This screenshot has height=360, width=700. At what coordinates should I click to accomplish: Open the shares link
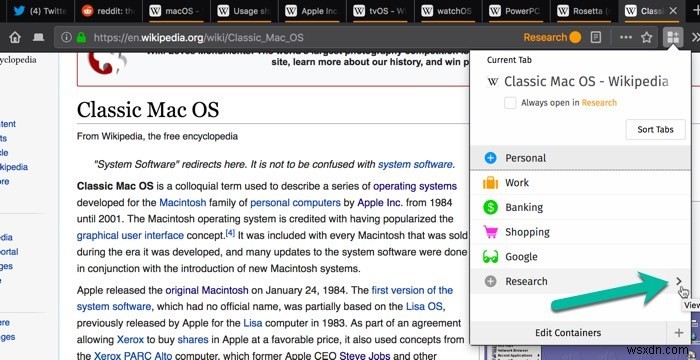click(x=193, y=339)
